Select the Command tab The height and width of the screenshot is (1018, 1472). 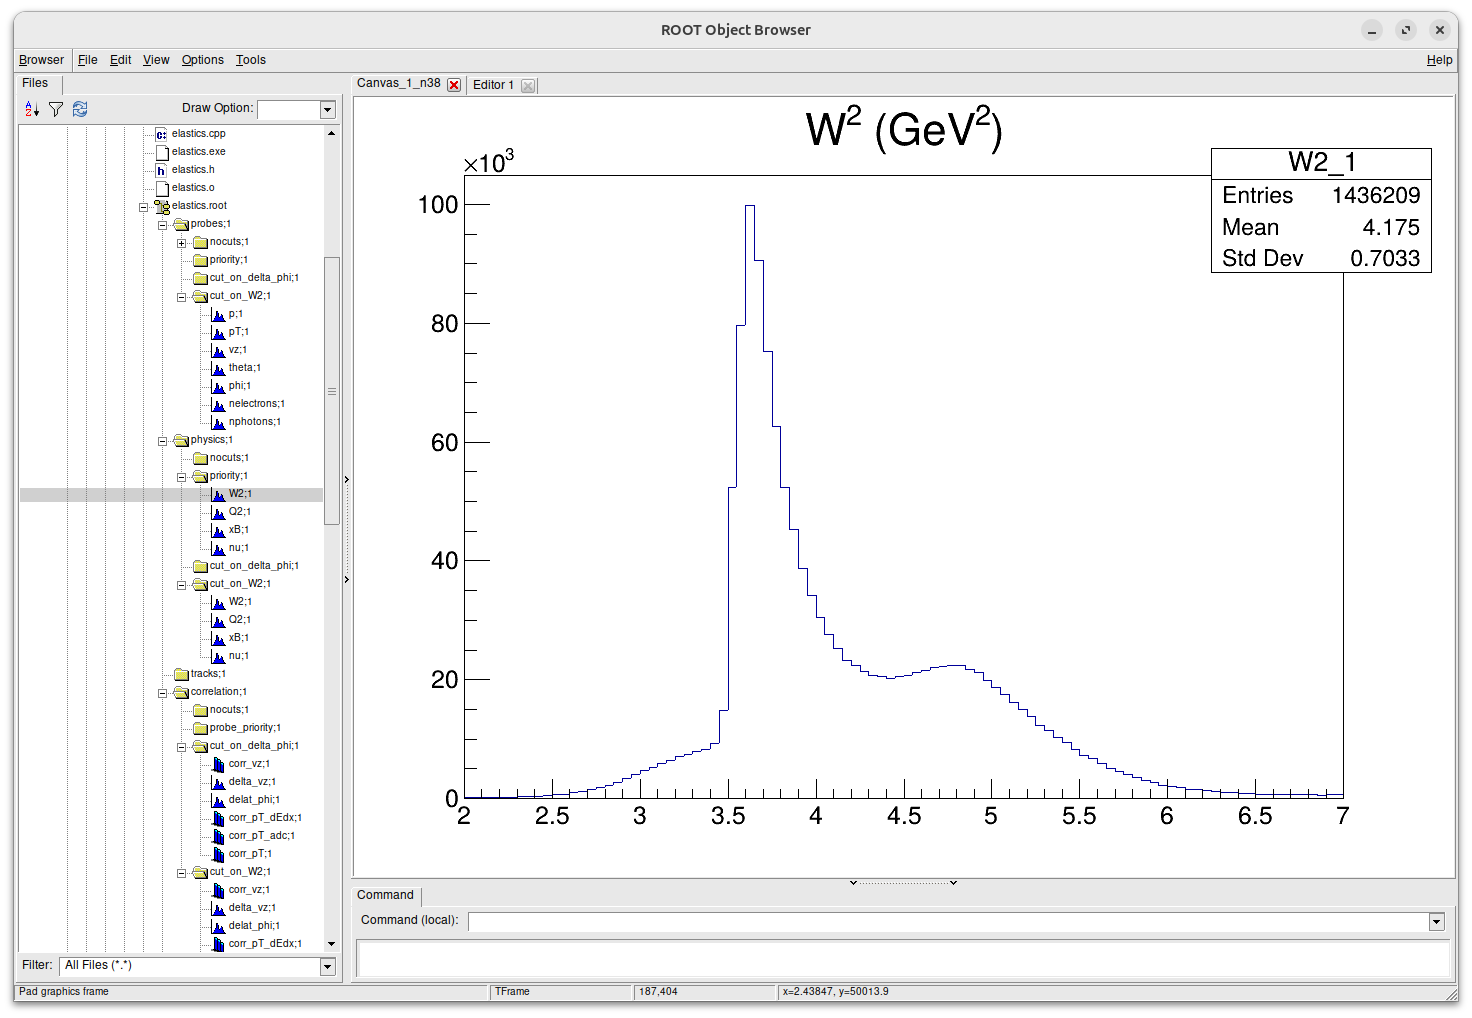(x=385, y=895)
